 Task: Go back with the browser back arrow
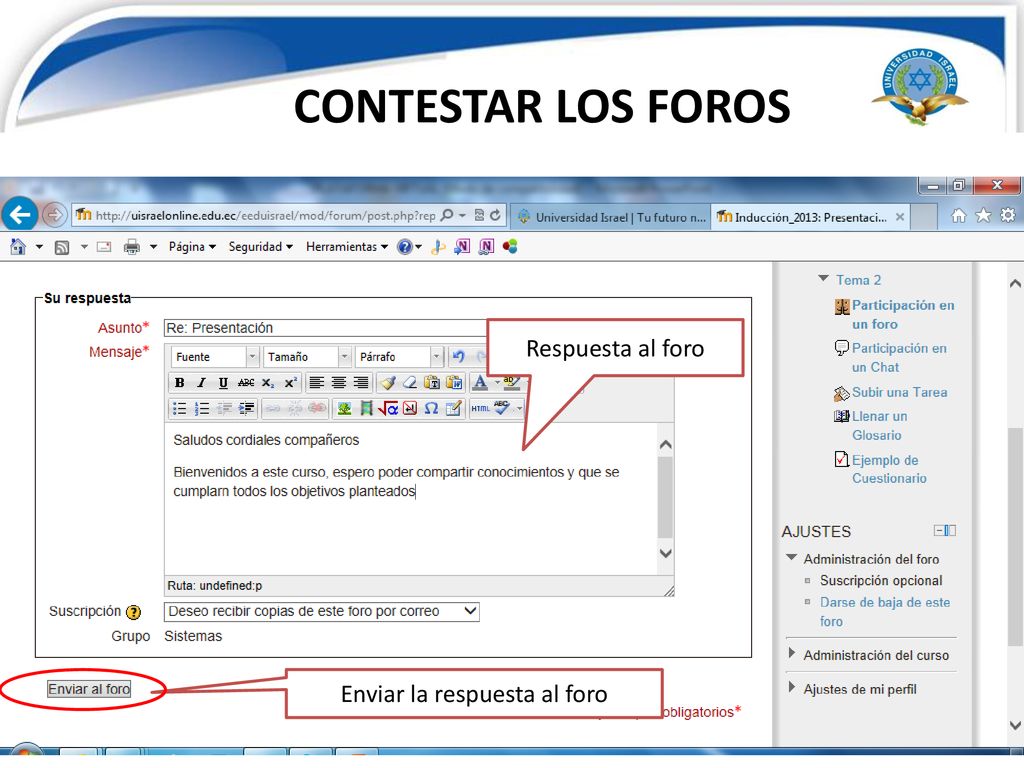click(20, 214)
